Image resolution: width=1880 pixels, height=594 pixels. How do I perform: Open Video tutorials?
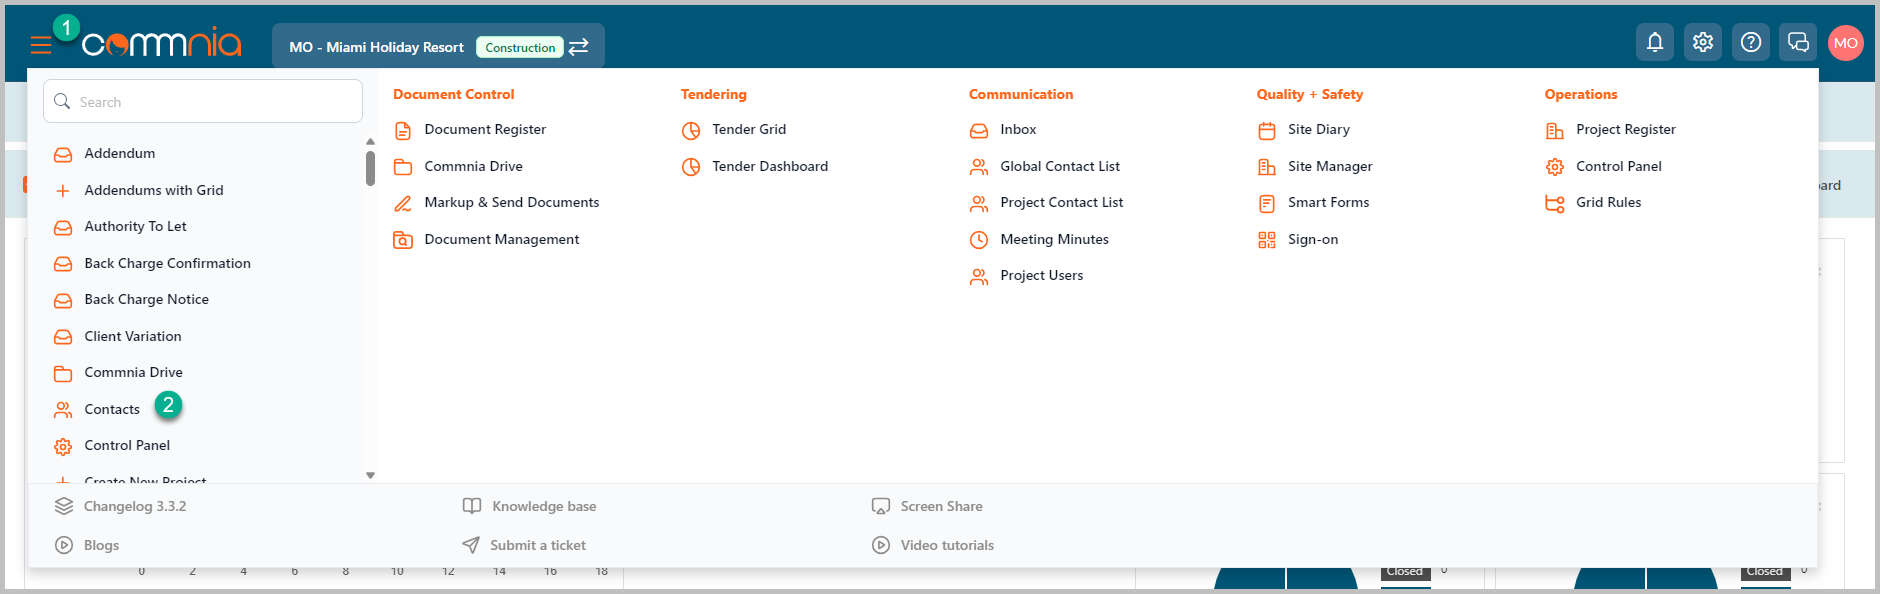[x=947, y=545]
